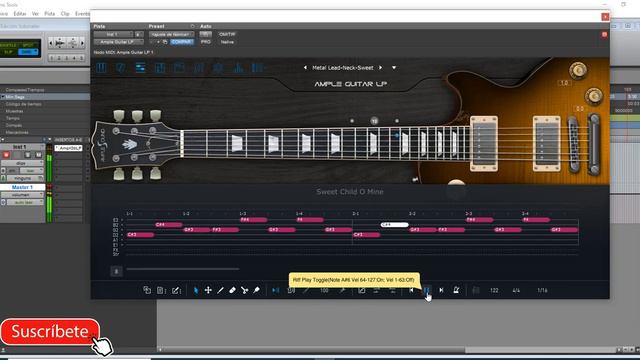Image resolution: width=640 pixels, height=360 pixels.
Task: Click the COMPARE button in plugin header
Action: pyautogui.click(x=182, y=42)
